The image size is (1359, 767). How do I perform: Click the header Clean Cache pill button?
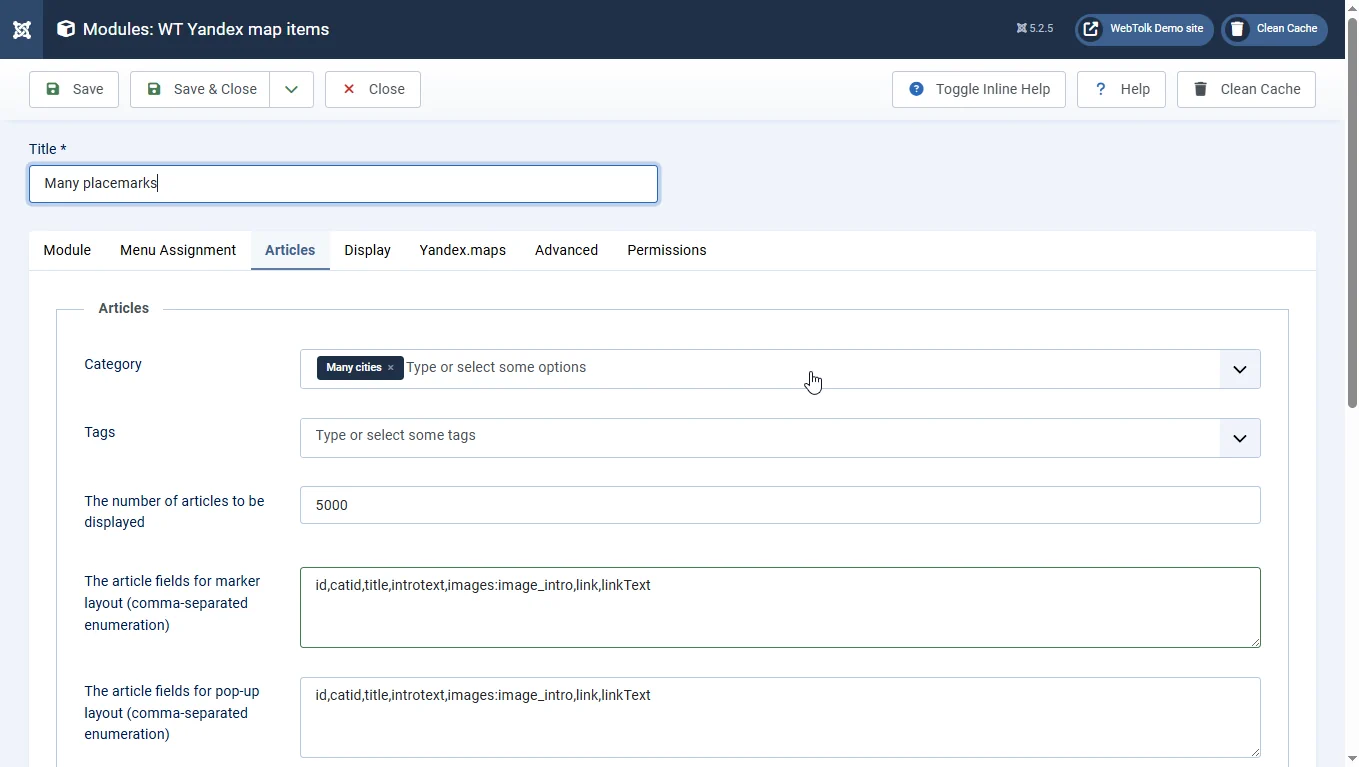(x=1274, y=29)
